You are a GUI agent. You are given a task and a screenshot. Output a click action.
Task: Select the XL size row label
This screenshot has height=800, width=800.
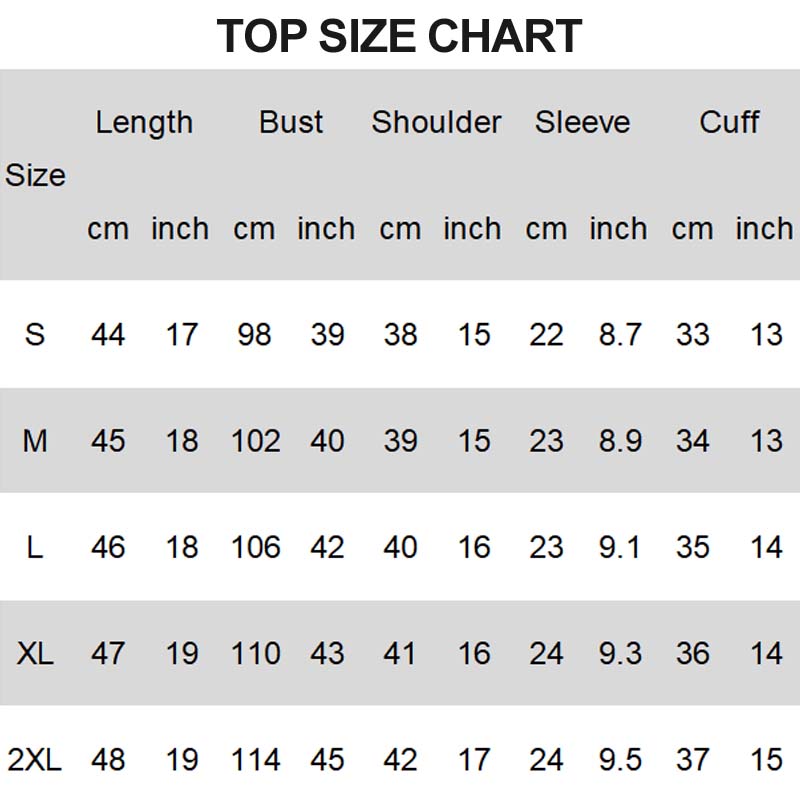point(35,654)
